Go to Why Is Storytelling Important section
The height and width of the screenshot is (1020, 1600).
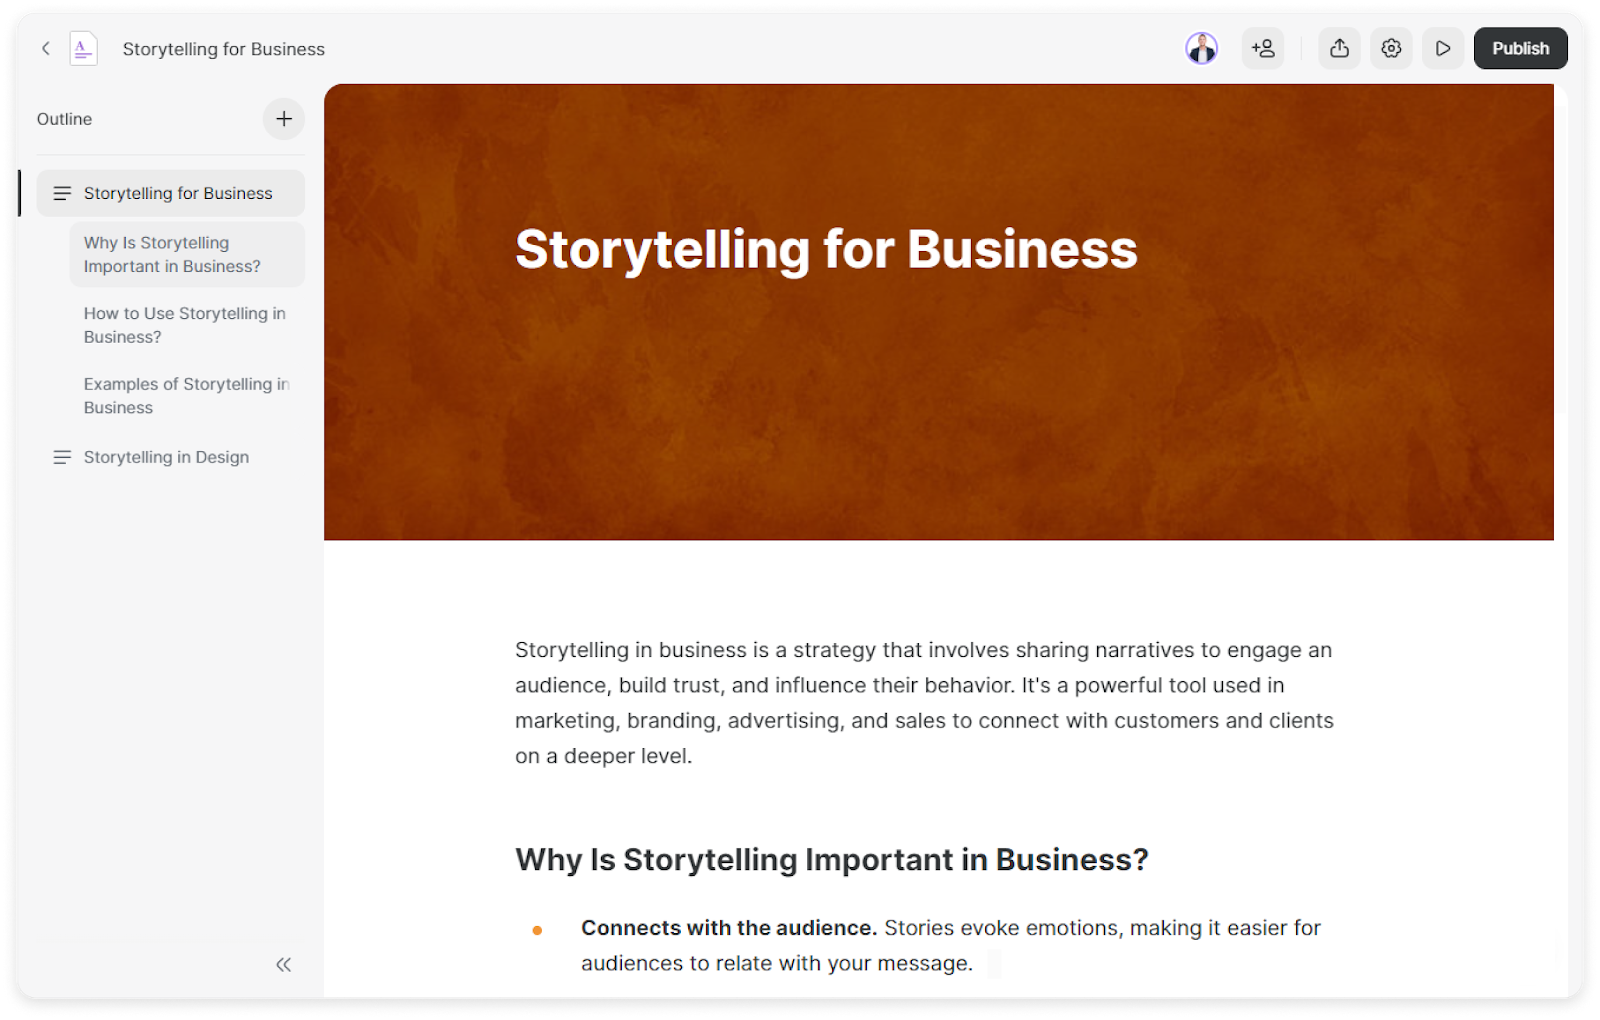[172, 255]
